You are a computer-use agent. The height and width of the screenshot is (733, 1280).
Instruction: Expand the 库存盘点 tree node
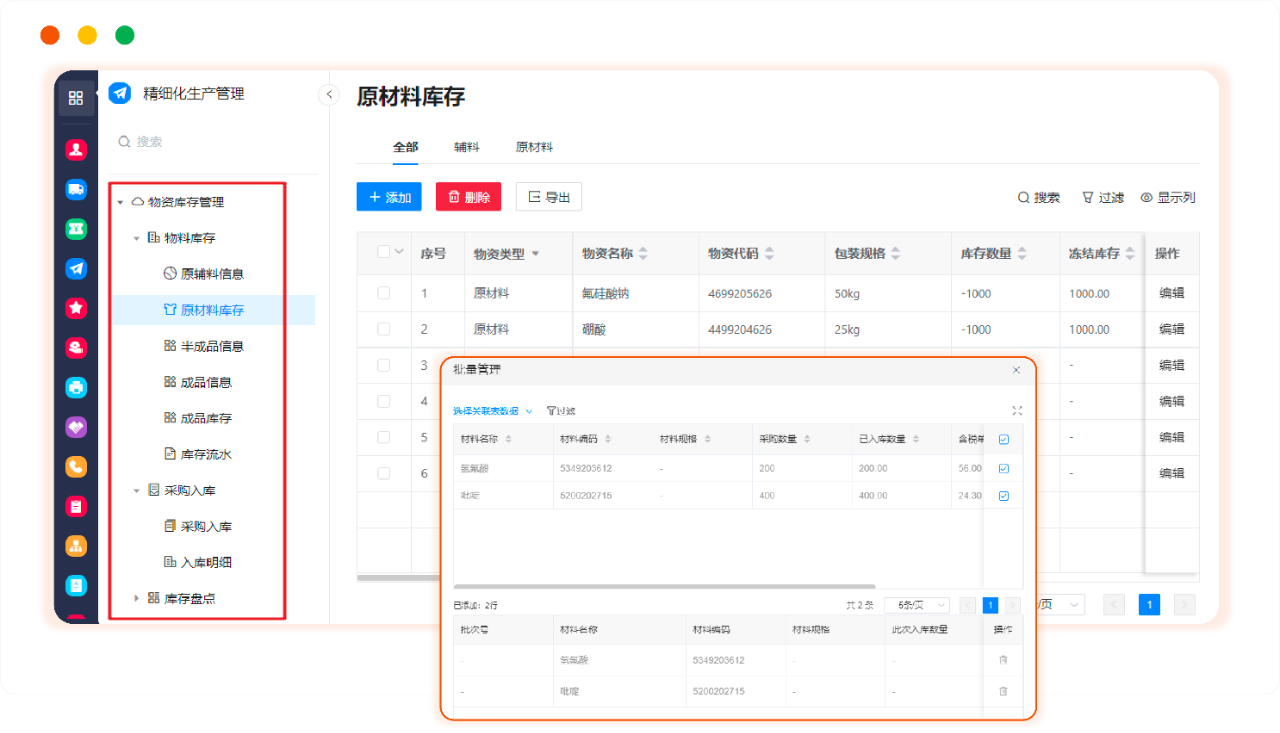coord(136,598)
